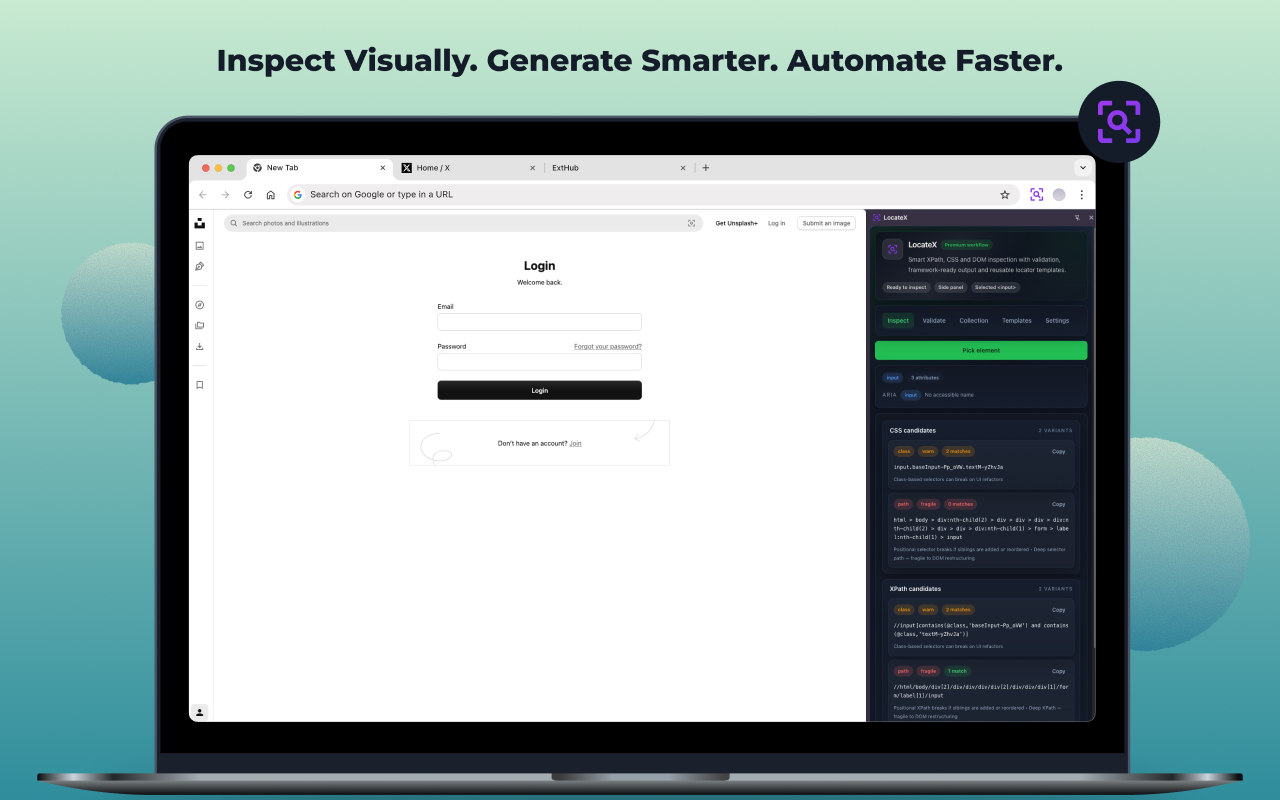Click the LocateX logo in panel header card
1280x800 pixels.
[892, 249]
